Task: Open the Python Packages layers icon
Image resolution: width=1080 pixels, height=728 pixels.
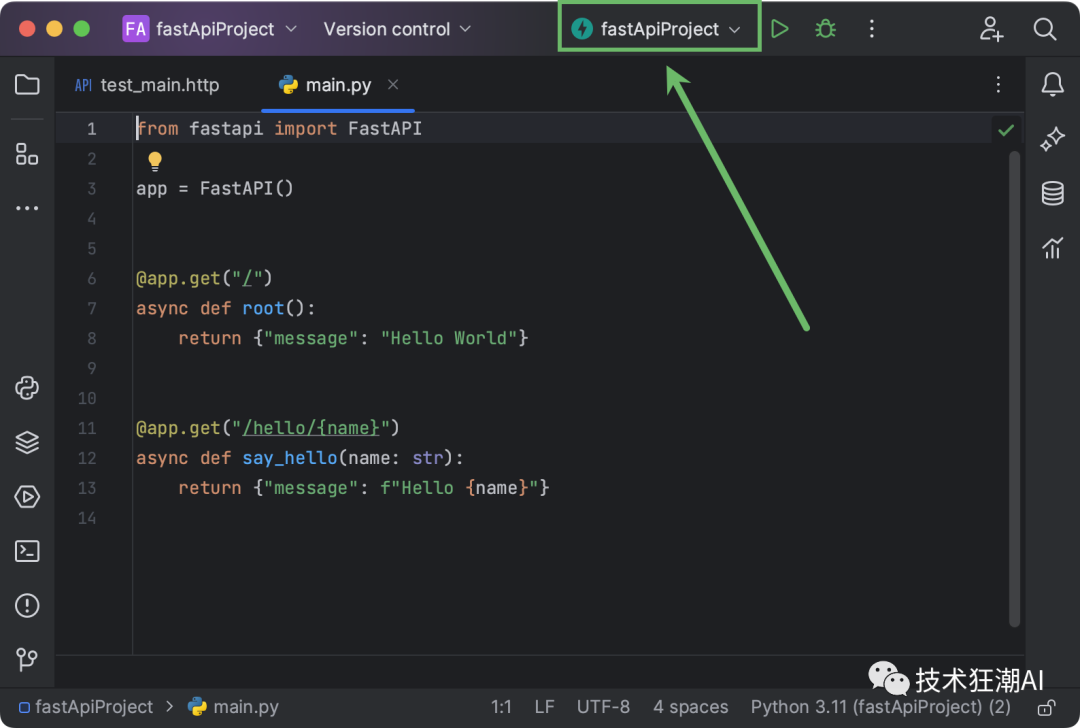Action: point(27,442)
